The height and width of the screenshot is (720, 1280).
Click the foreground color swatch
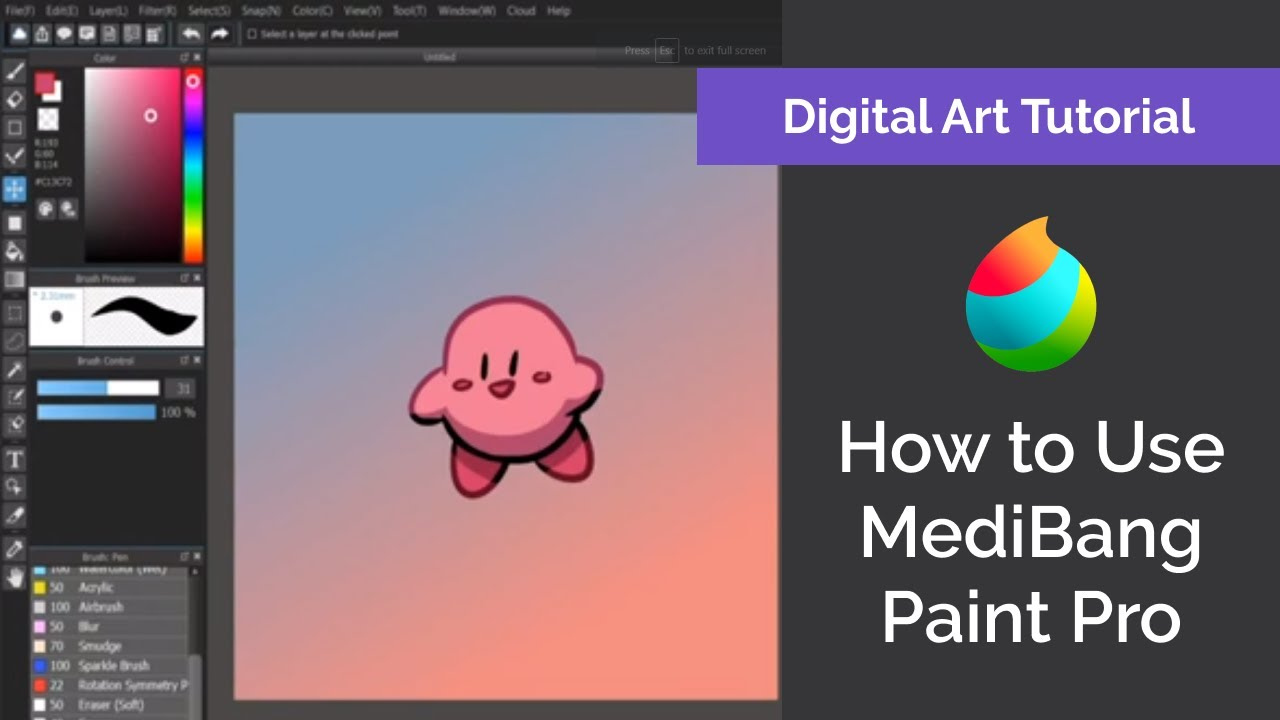(44, 83)
